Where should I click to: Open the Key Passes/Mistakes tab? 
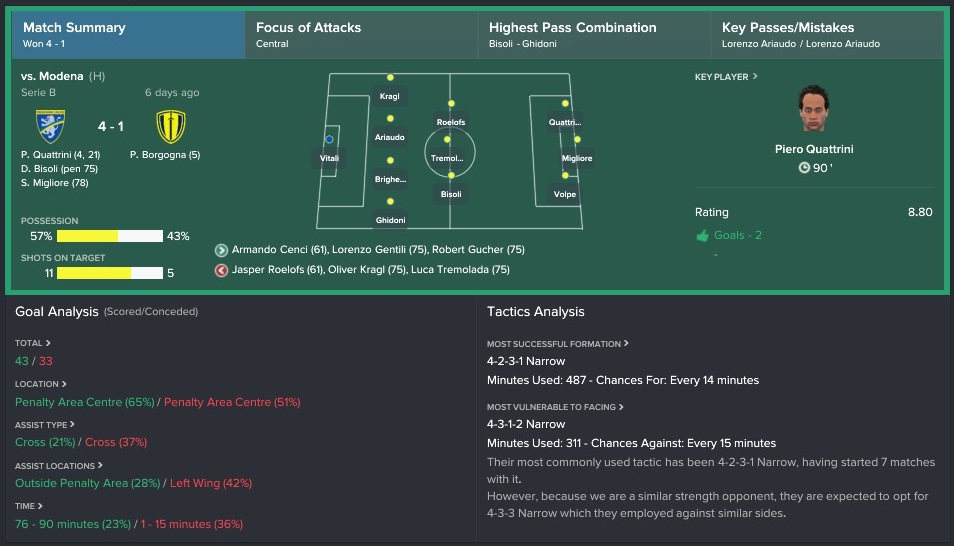pyautogui.click(x=827, y=34)
